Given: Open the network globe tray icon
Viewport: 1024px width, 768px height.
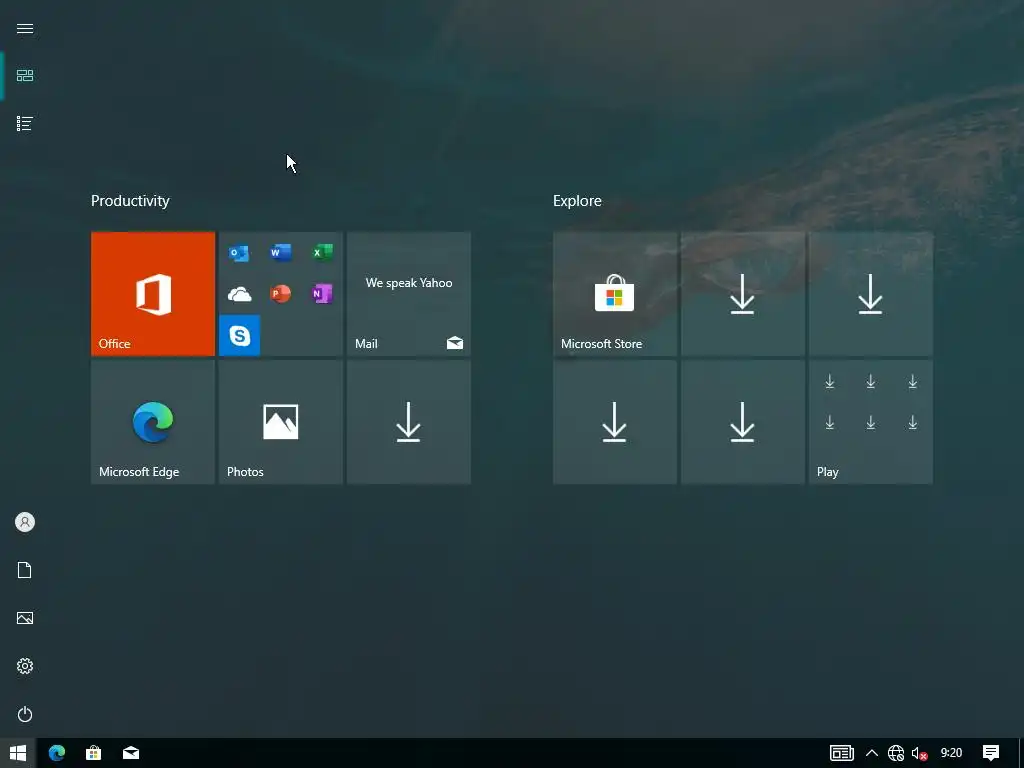Looking at the screenshot, I should point(896,754).
